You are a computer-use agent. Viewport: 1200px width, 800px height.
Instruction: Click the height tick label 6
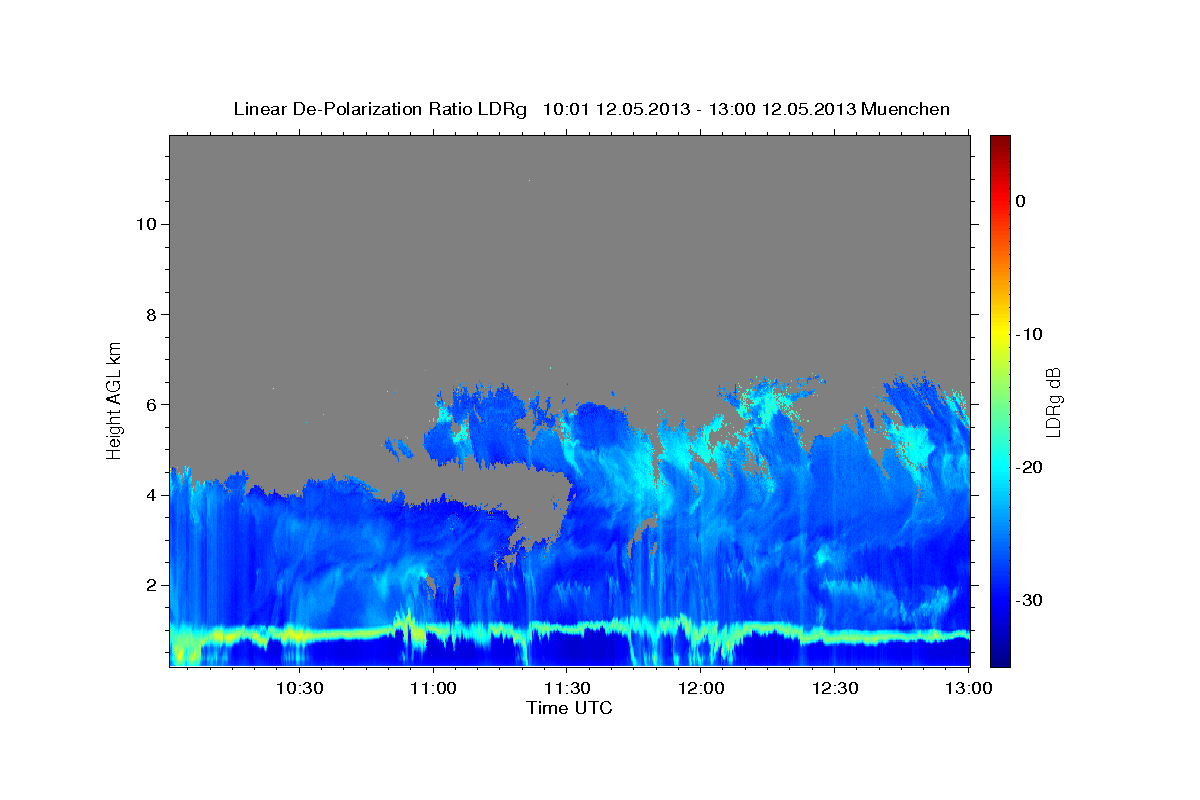click(151, 405)
